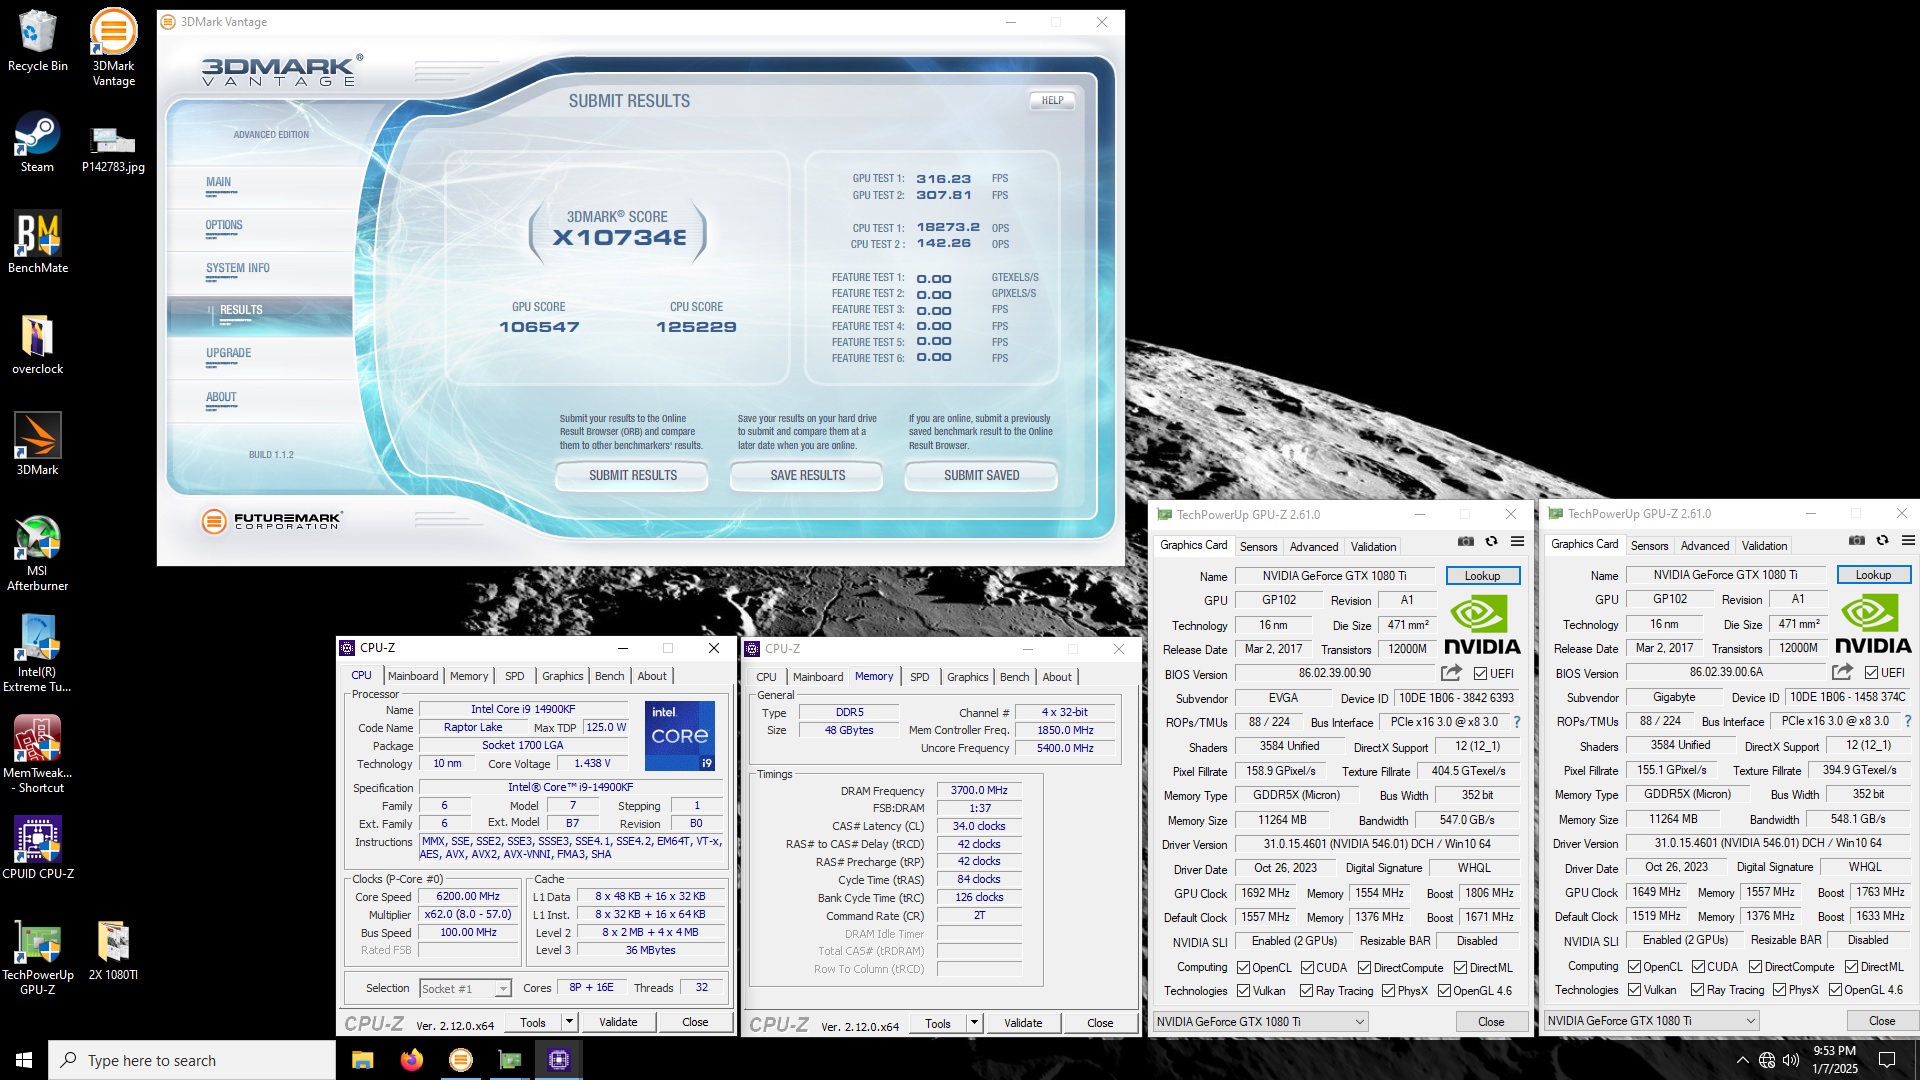Toggle CUDA checkbox in left GPU-Z

[1307, 968]
